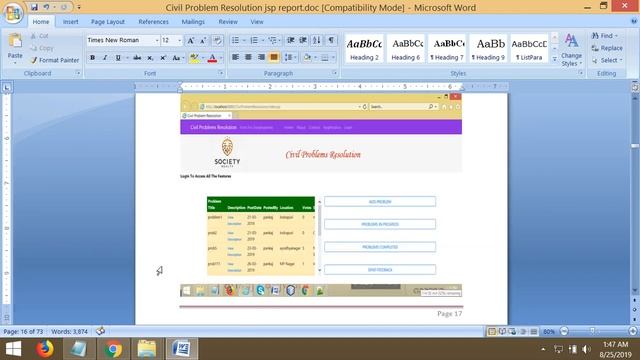
Task: Toggle underline formatting
Action: coord(118,58)
